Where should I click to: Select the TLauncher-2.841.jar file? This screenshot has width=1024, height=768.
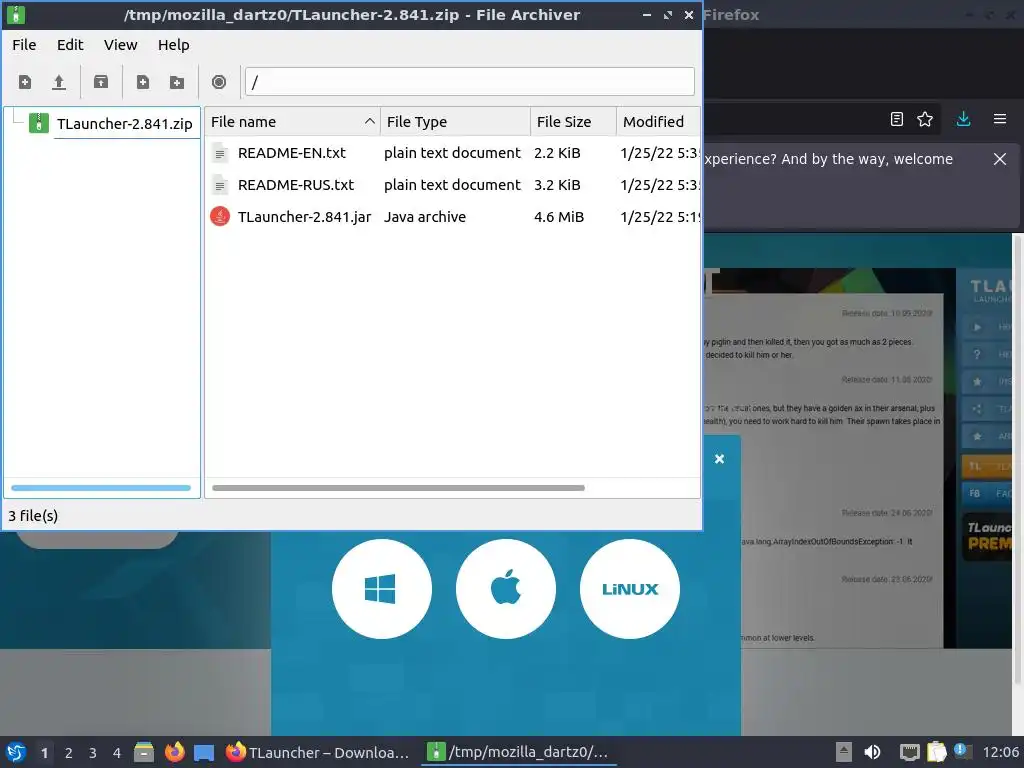(453, 217)
